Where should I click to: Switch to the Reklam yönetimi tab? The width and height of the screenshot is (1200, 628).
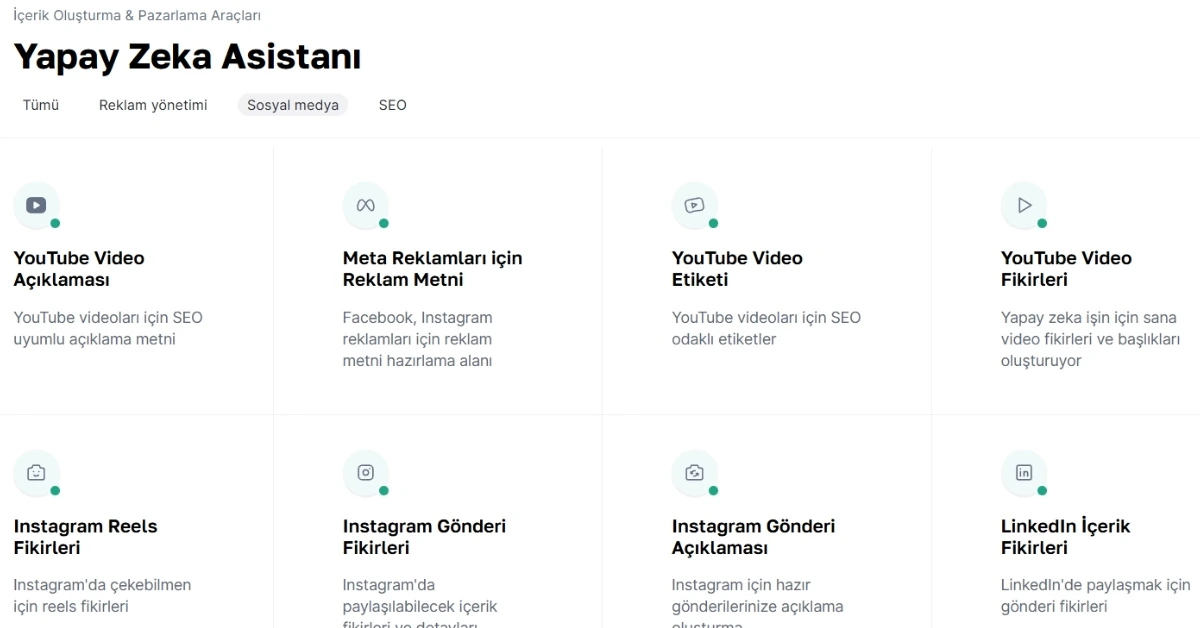coord(153,105)
